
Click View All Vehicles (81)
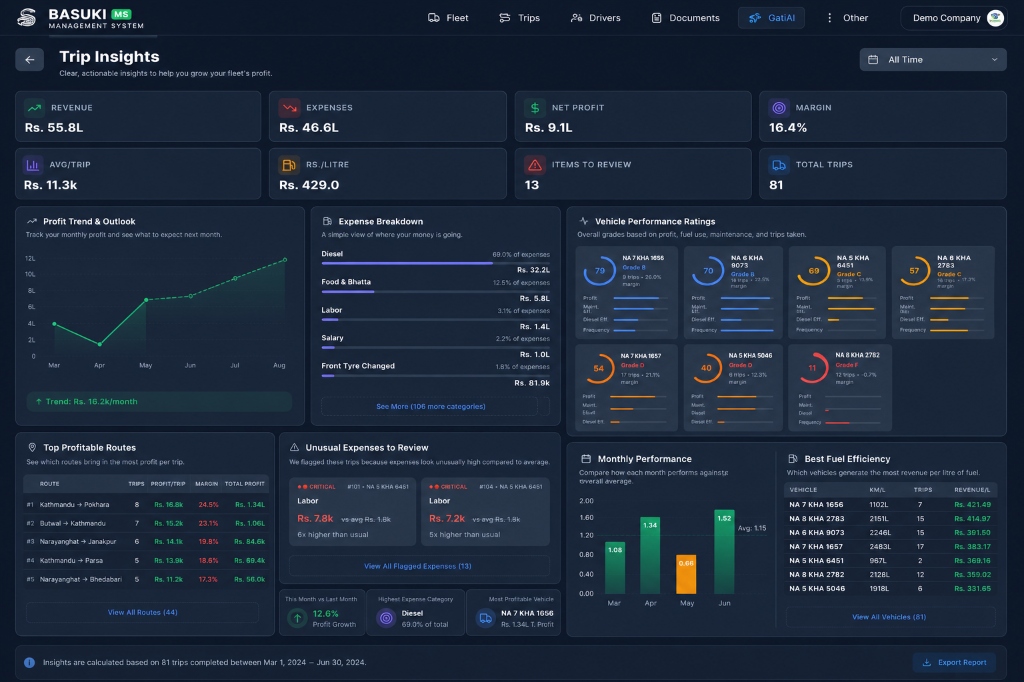[x=889, y=617]
